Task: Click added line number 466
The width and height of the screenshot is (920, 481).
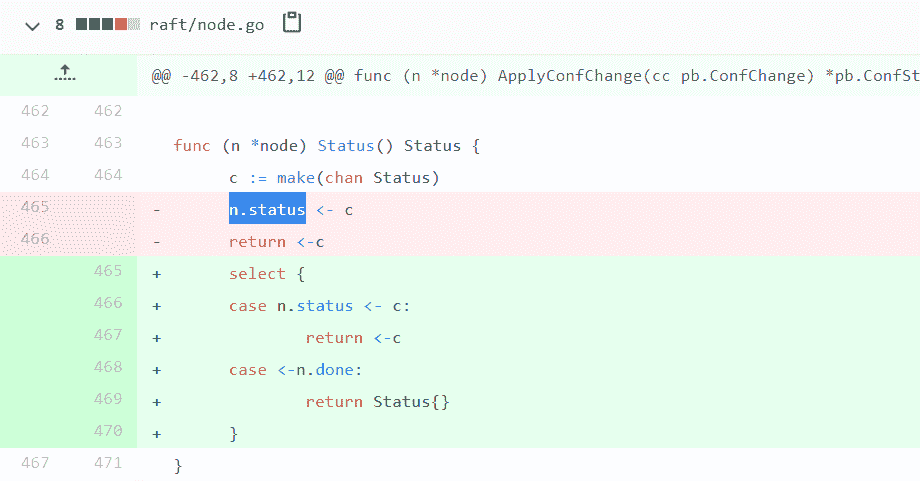Action: pyautogui.click(x=107, y=303)
